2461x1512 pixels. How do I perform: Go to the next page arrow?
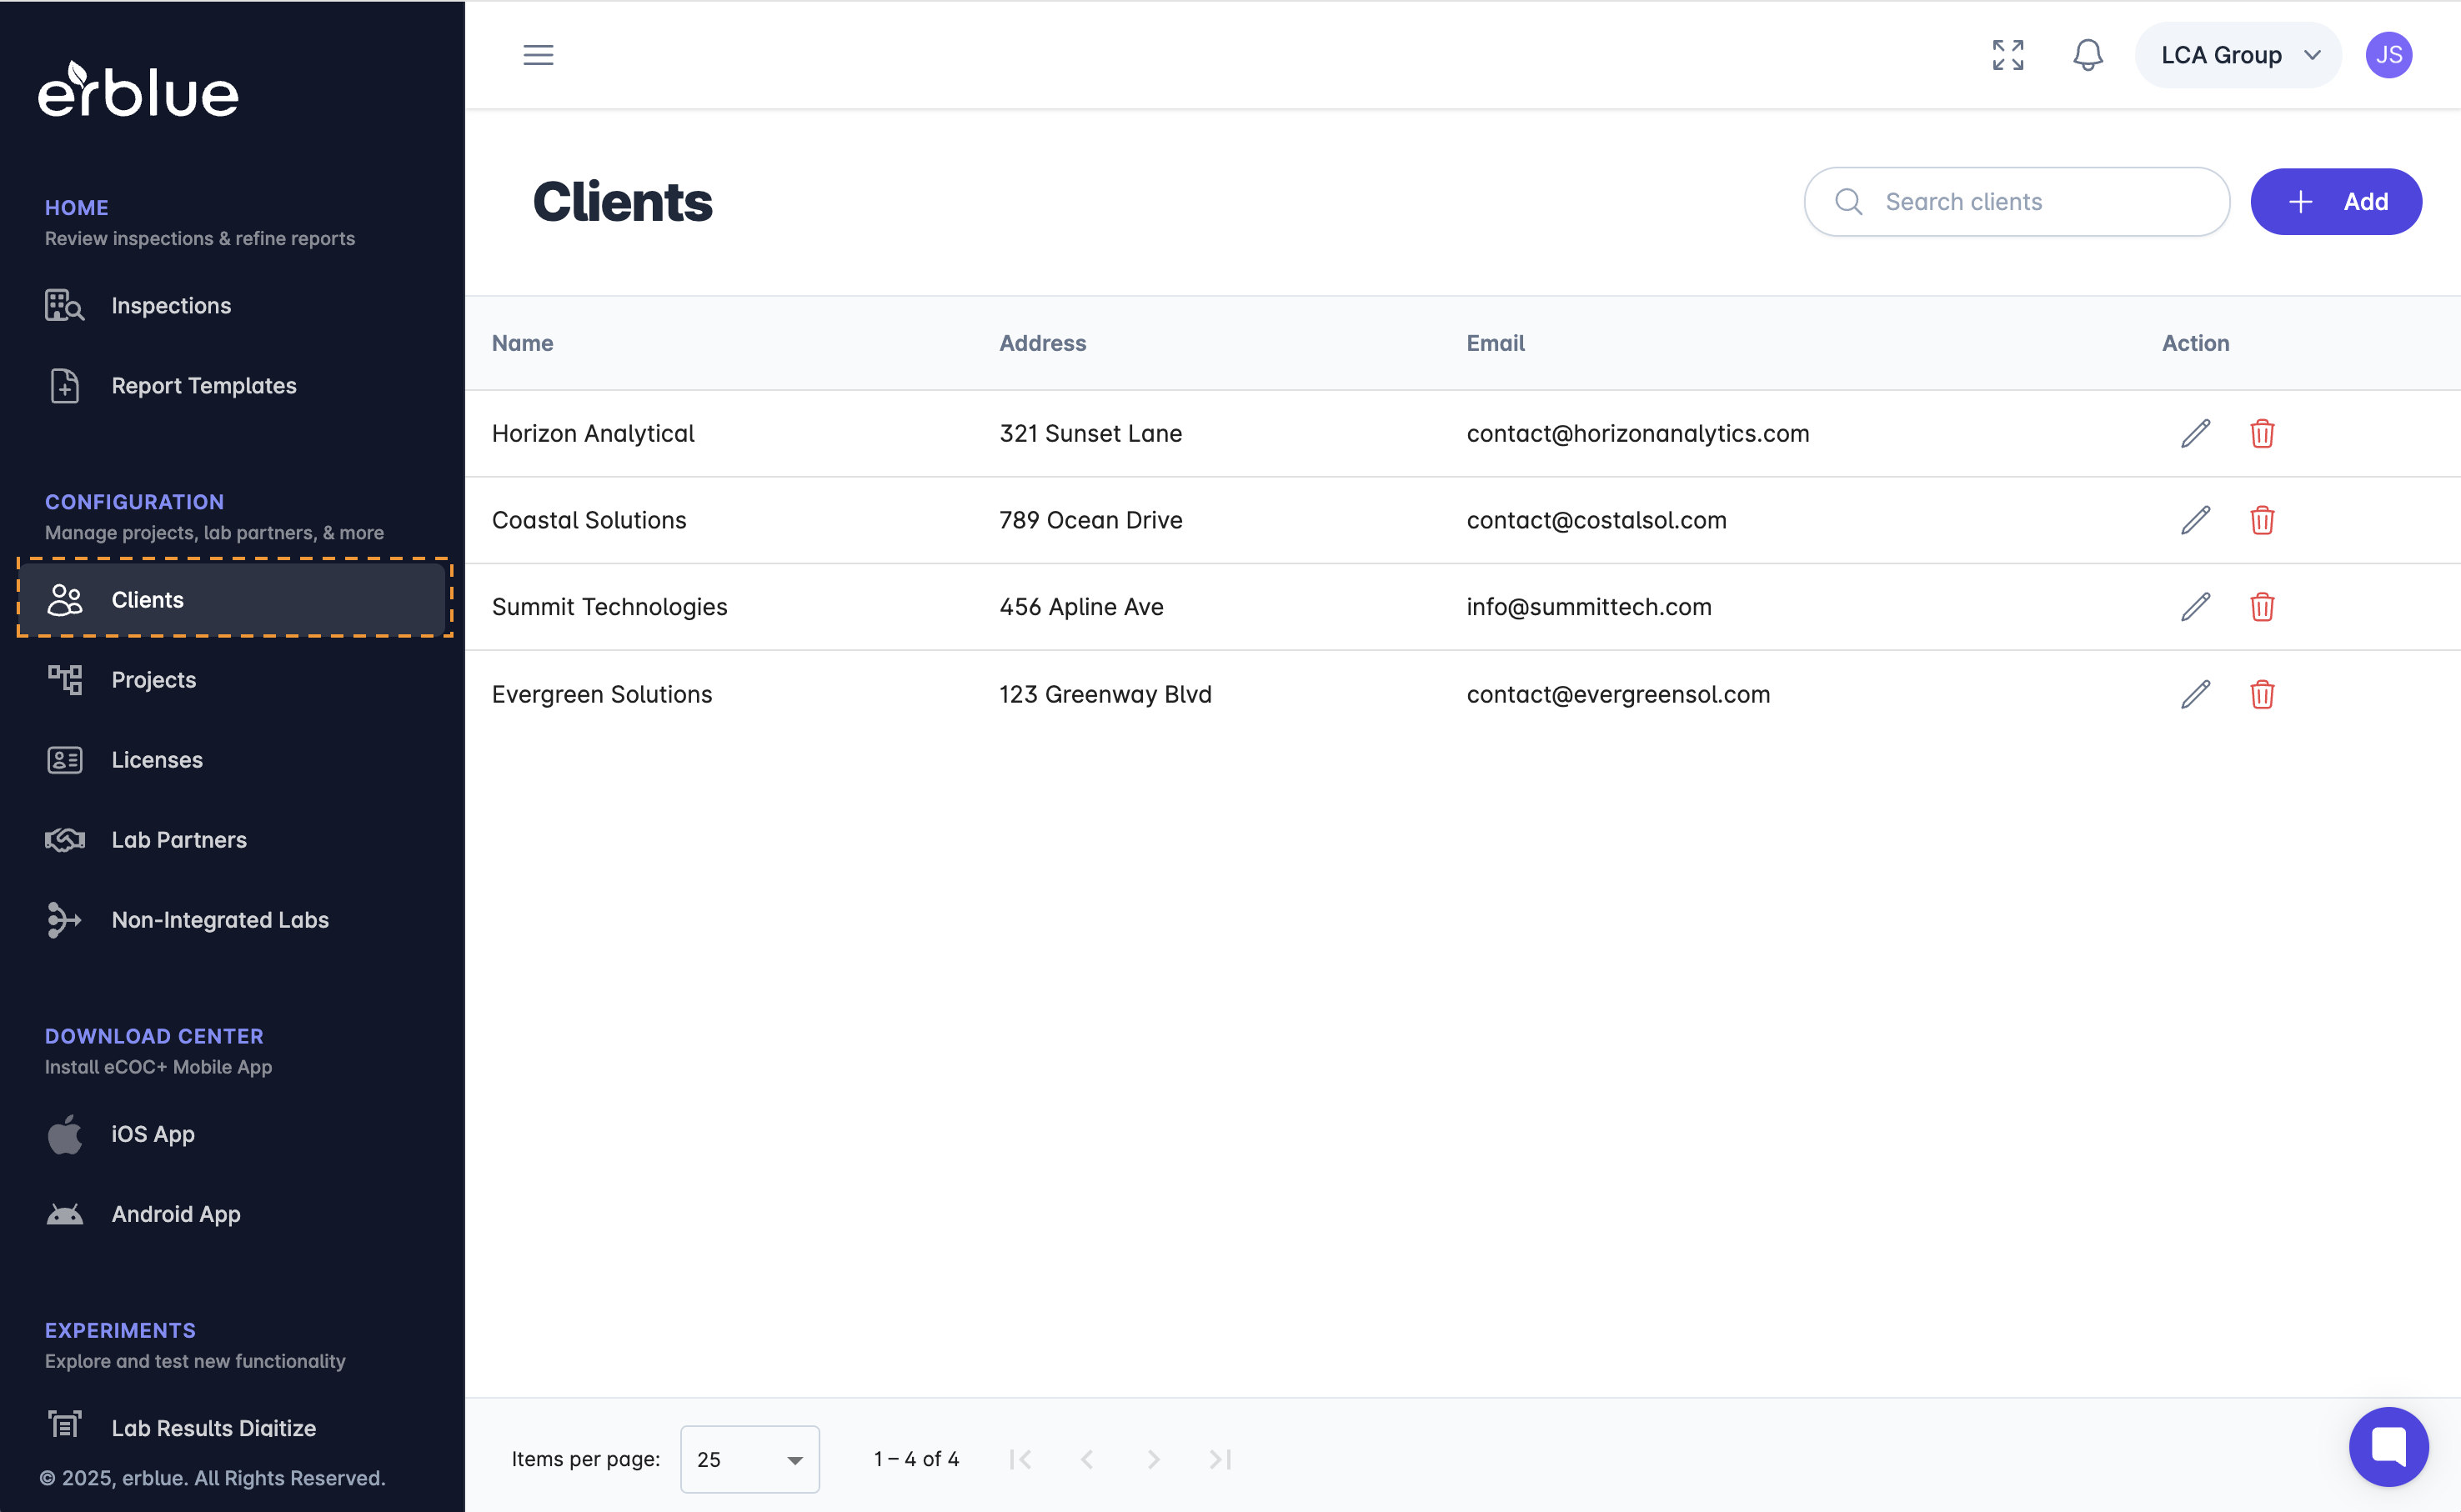coord(1153,1459)
